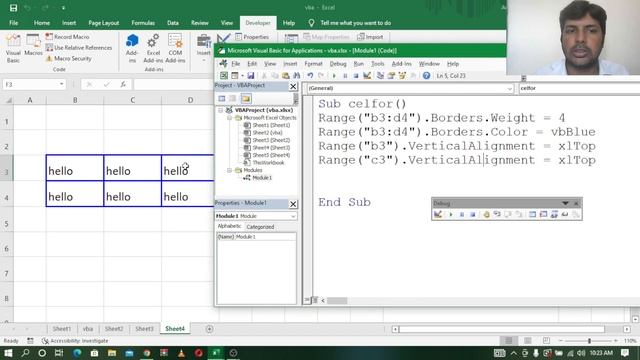
Task: Click the Find binoculars icon in VBA toolbar
Action: 297,76
